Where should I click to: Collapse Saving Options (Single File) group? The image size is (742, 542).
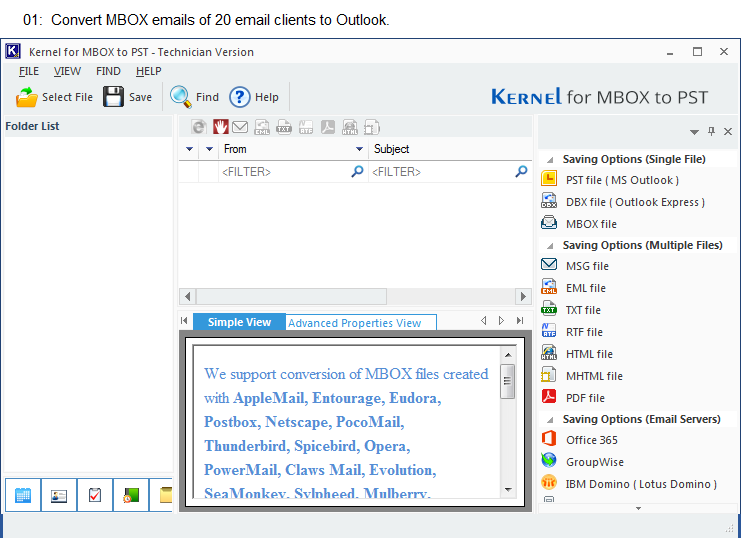(550, 160)
